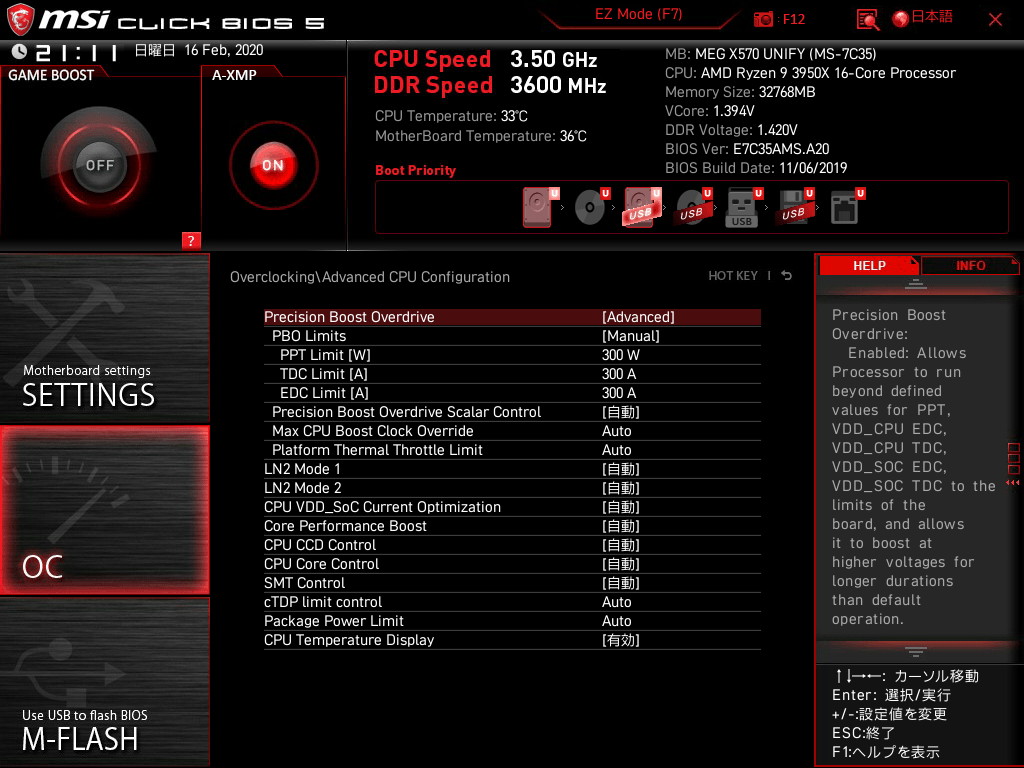This screenshot has width=1024, height=768.
Task: Go back using the return arrow icon
Action: (787, 276)
